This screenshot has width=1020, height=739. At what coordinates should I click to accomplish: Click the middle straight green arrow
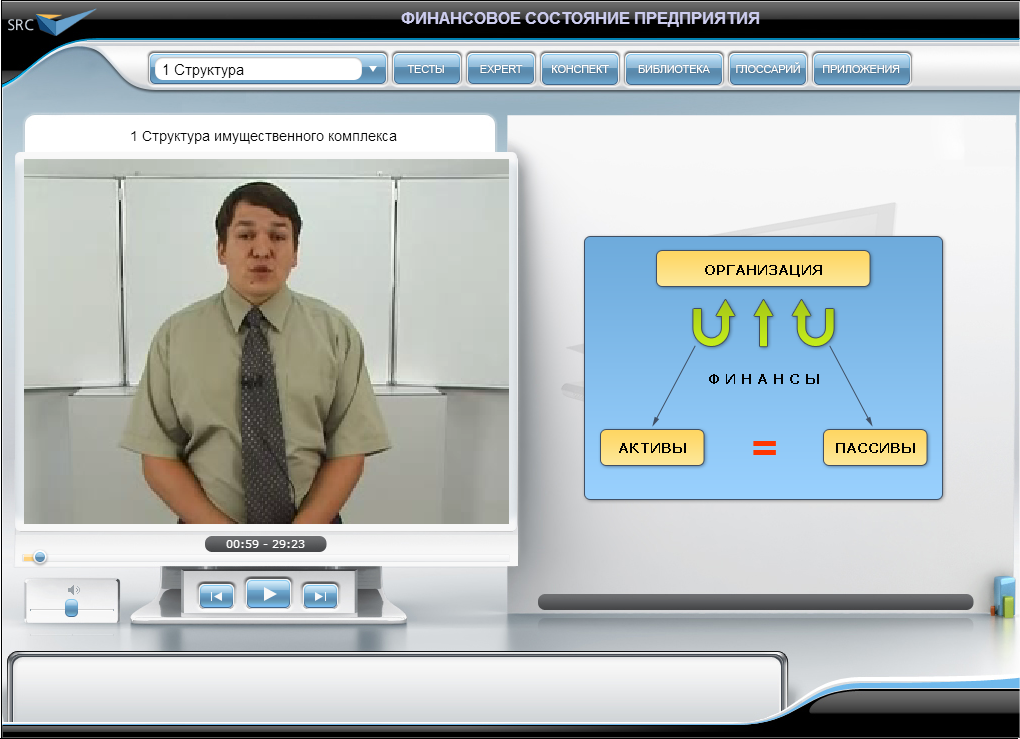(764, 322)
